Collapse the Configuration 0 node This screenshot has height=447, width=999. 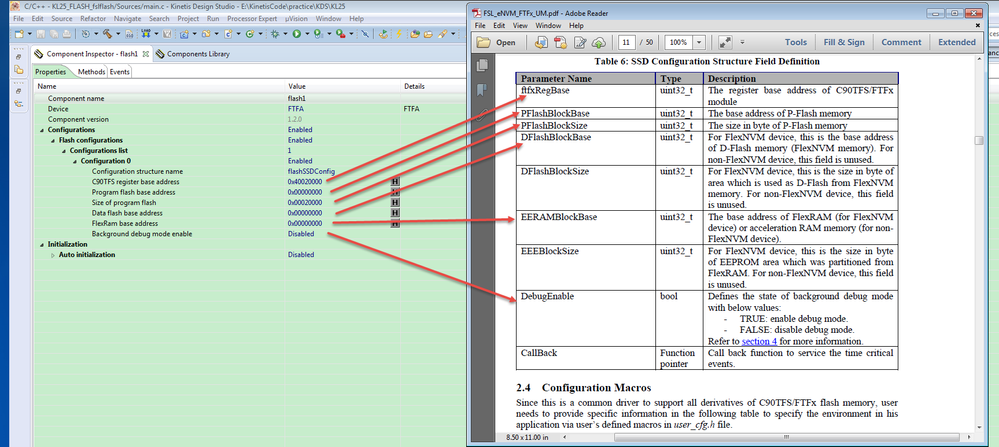(x=73, y=161)
